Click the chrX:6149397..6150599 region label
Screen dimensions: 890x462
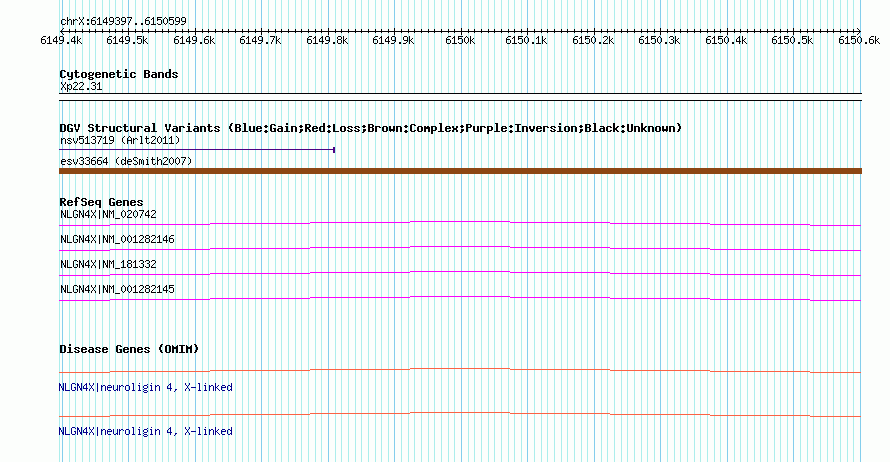click(123, 21)
